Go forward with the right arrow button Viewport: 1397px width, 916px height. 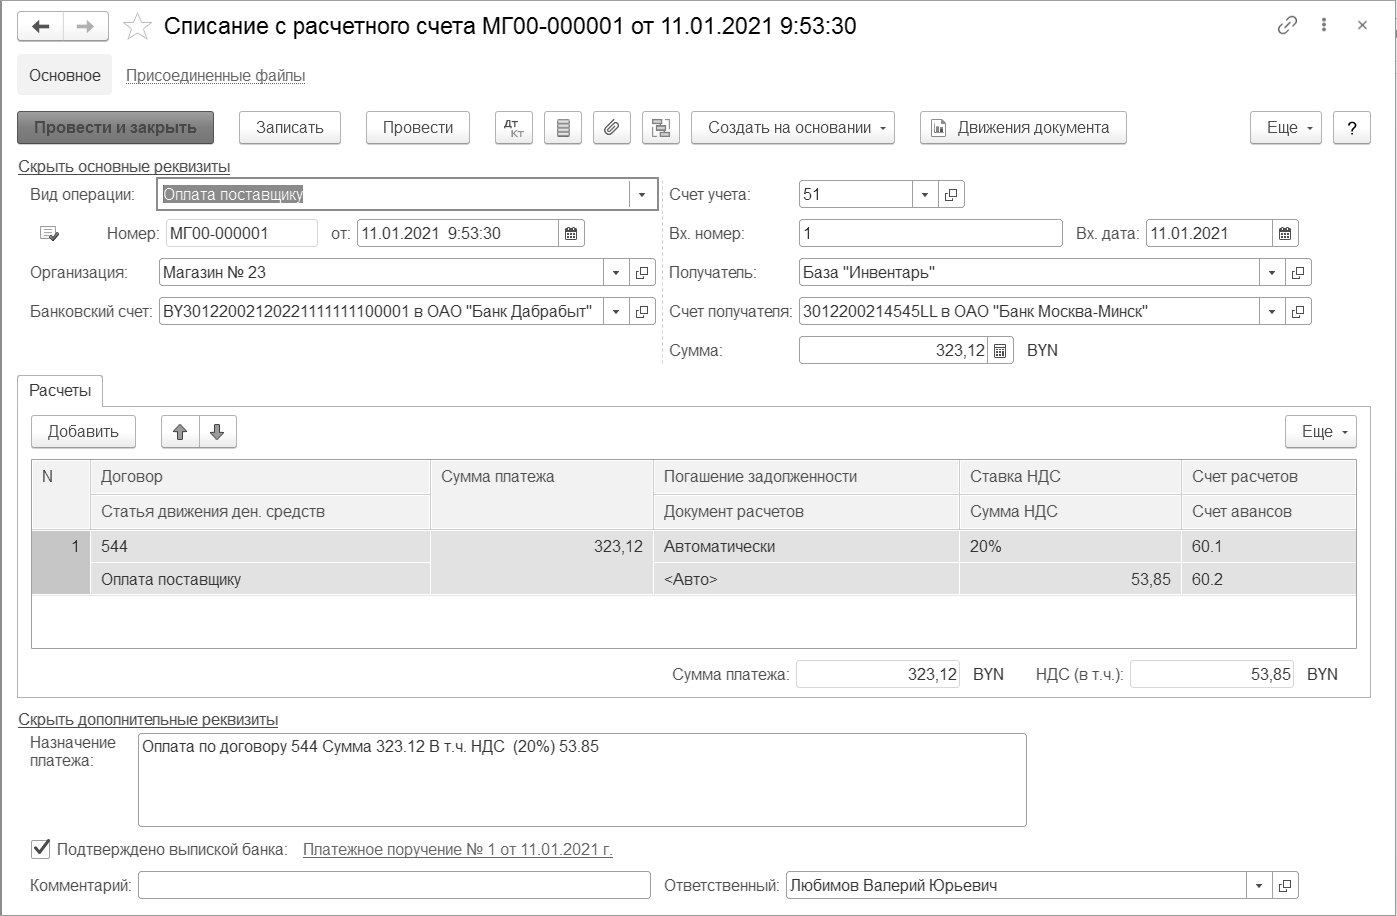tap(86, 26)
